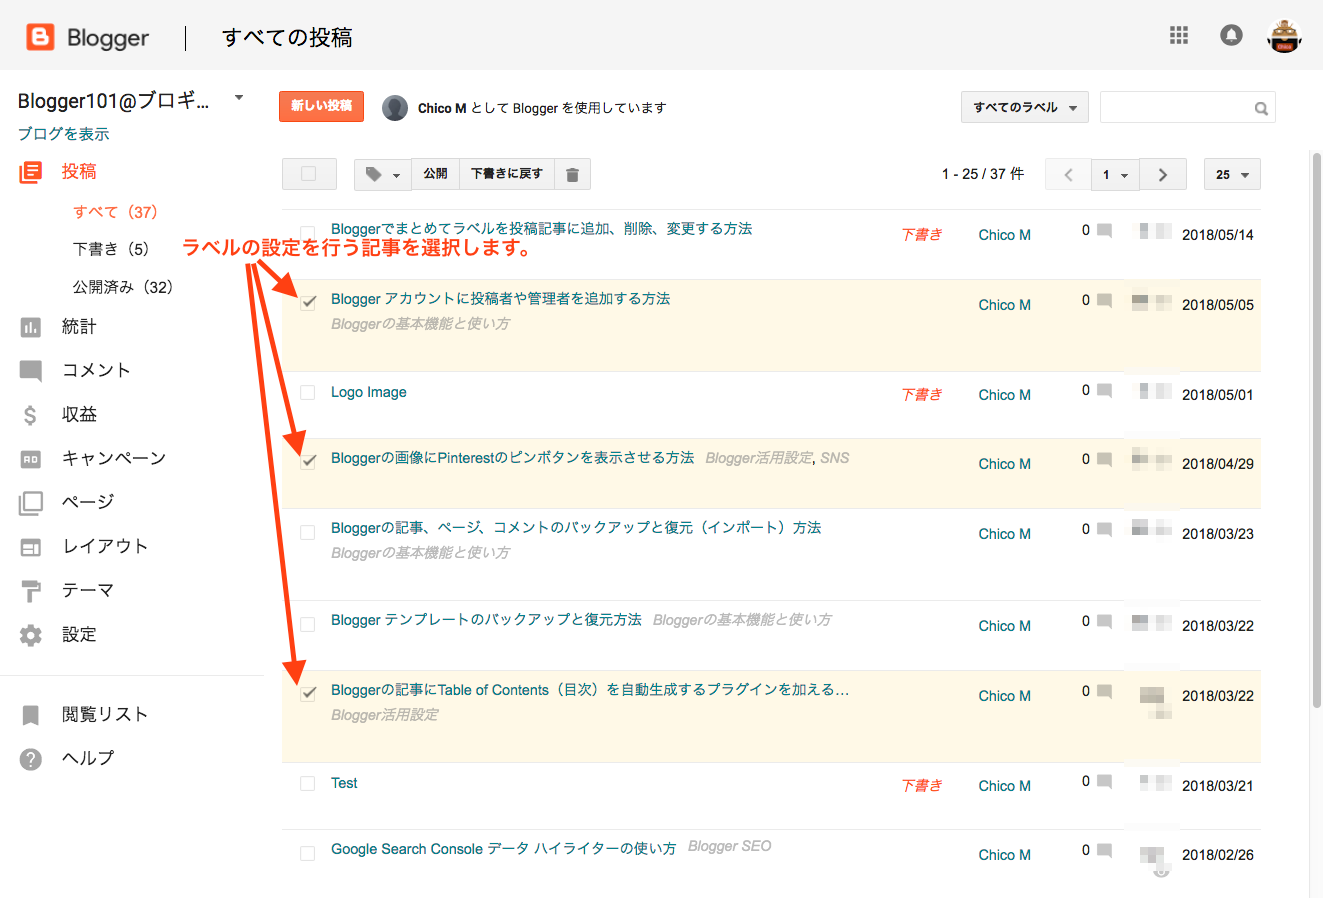
Task: Click the settings gear icon
Action: coord(31,635)
